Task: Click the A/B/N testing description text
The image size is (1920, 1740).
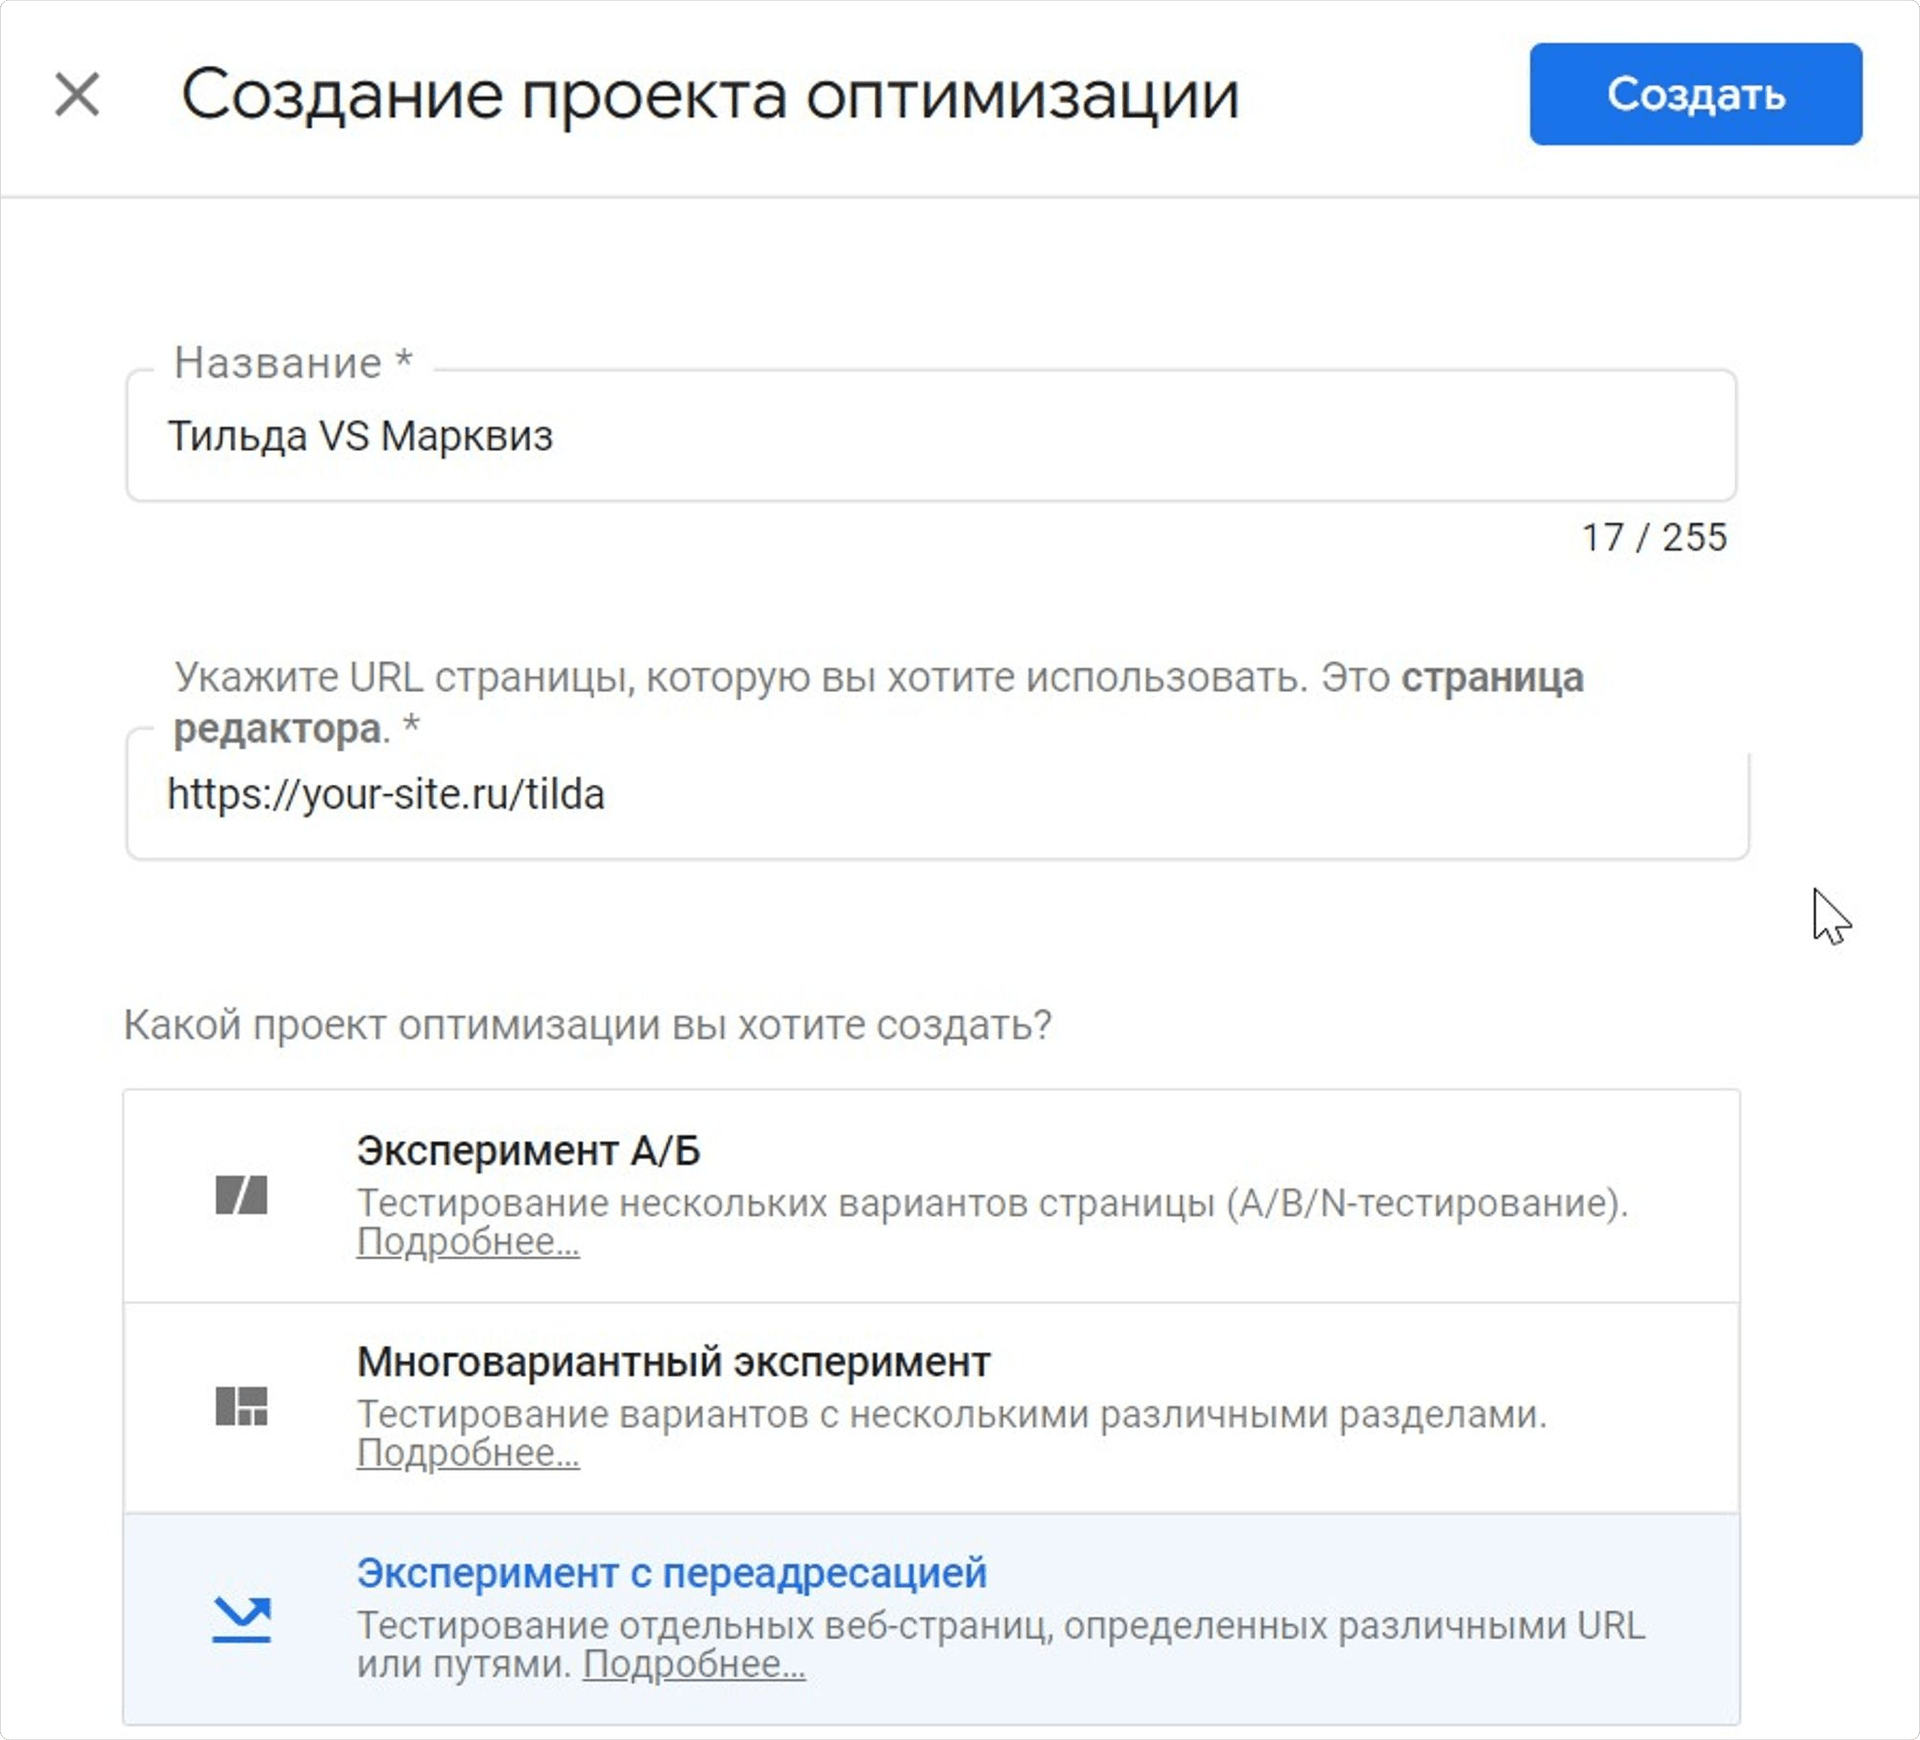Action: pos(992,1203)
